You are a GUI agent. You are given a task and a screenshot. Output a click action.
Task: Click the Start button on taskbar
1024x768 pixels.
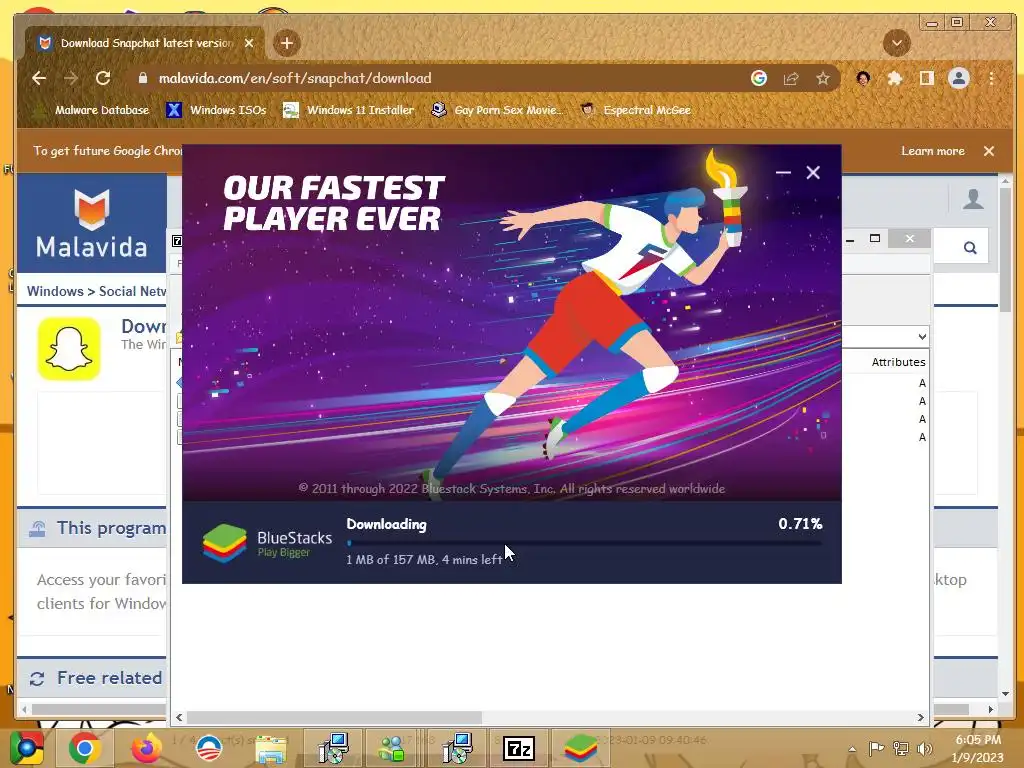point(27,748)
